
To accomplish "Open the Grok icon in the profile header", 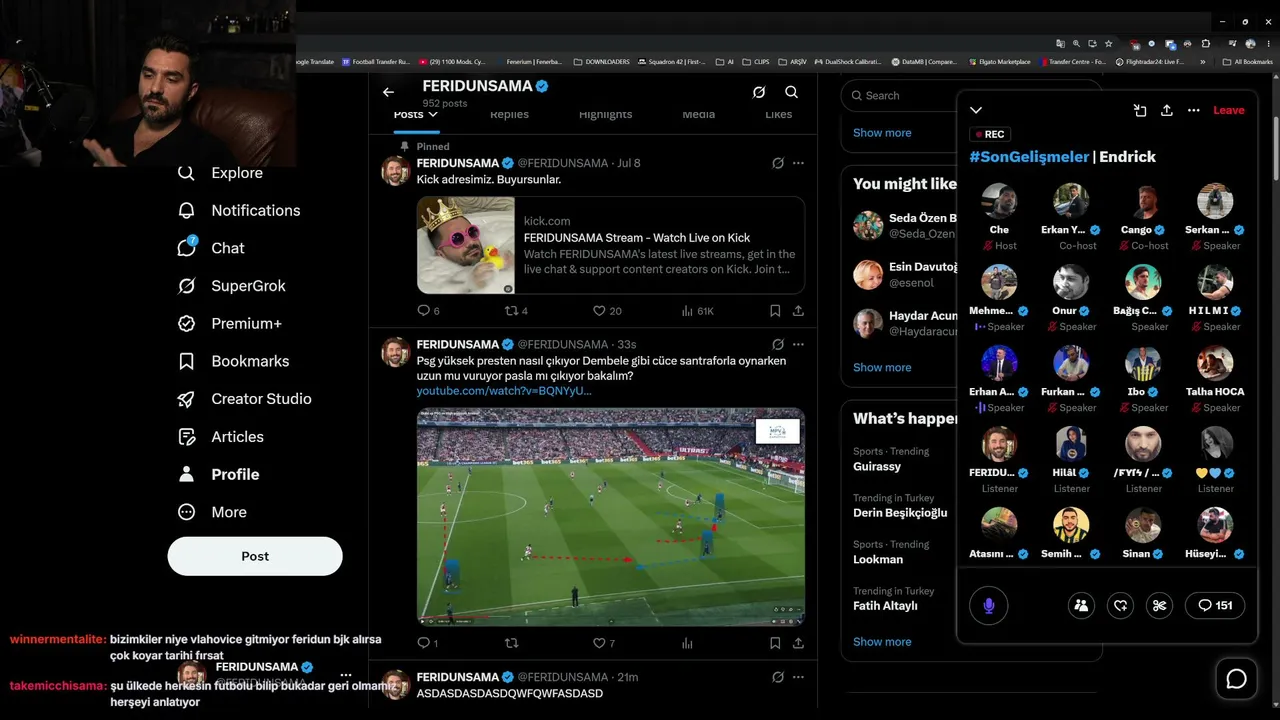I will click(x=759, y=92).
